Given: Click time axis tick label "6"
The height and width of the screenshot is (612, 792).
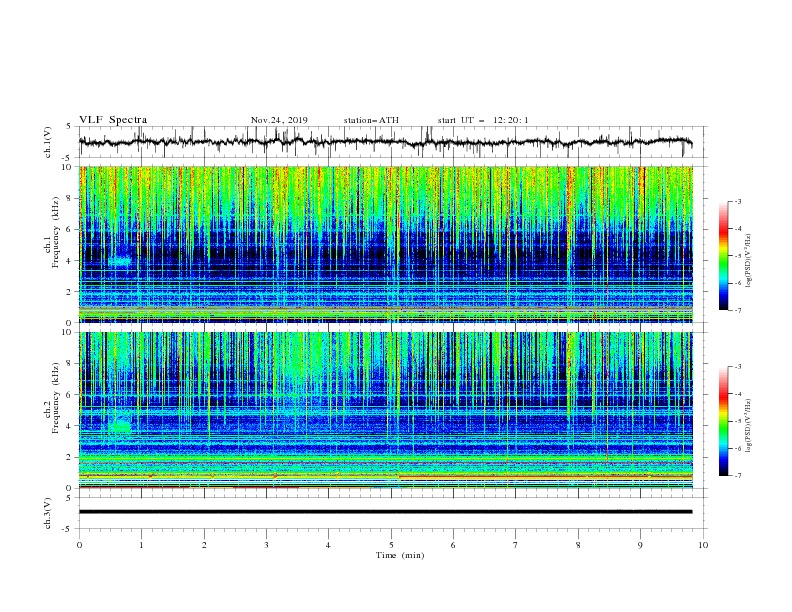Looking at the screenshot, I should coord(453,545).
